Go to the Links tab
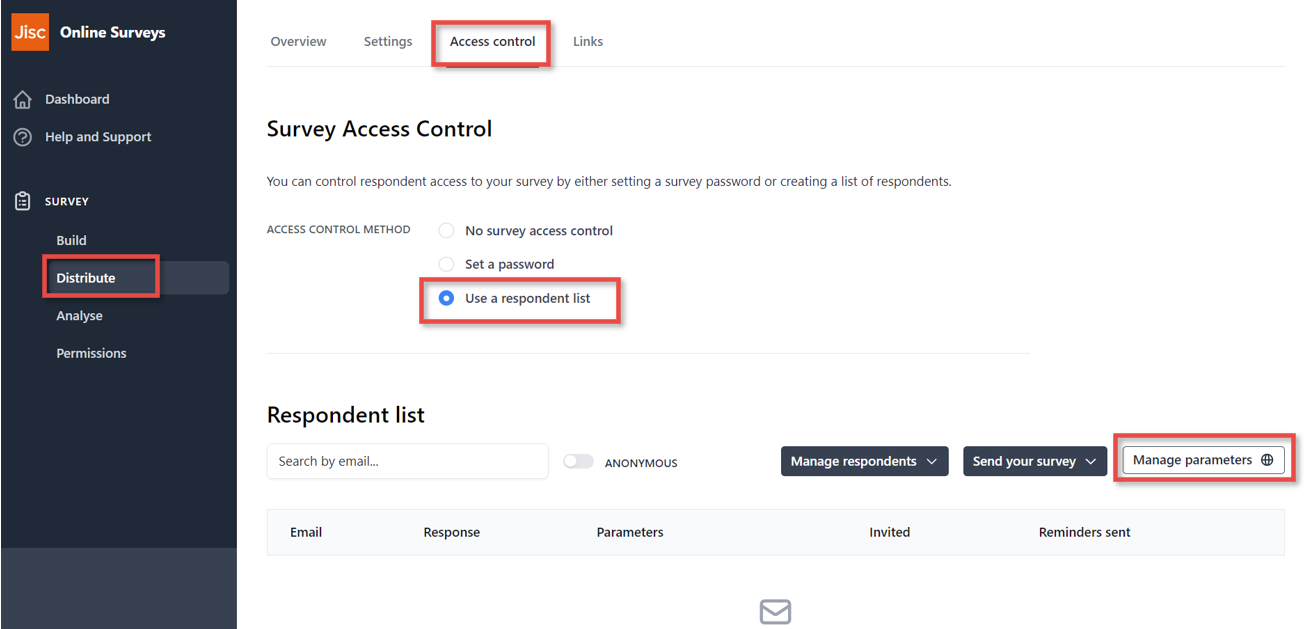This screenshot has height=629, width=1314. coord(588,42)
